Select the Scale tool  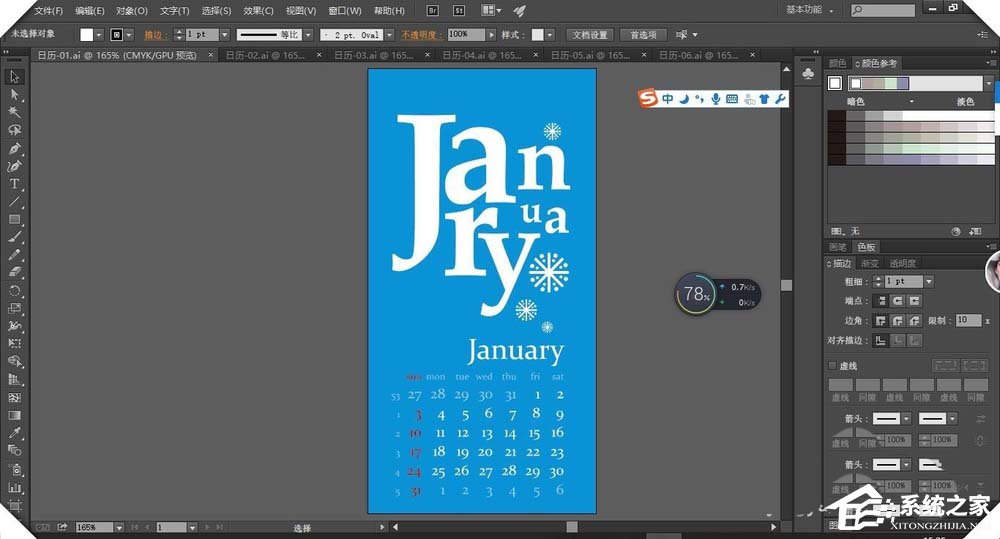[x=14, y=309]
